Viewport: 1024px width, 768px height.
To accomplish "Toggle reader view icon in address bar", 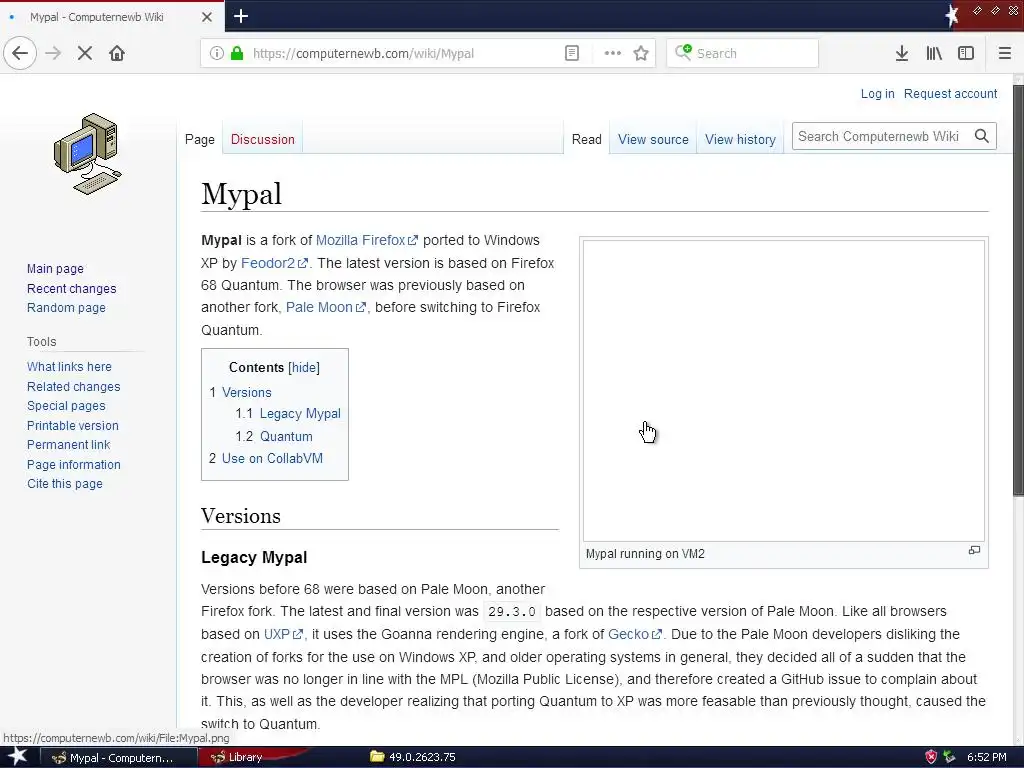I will coord(572,54).
